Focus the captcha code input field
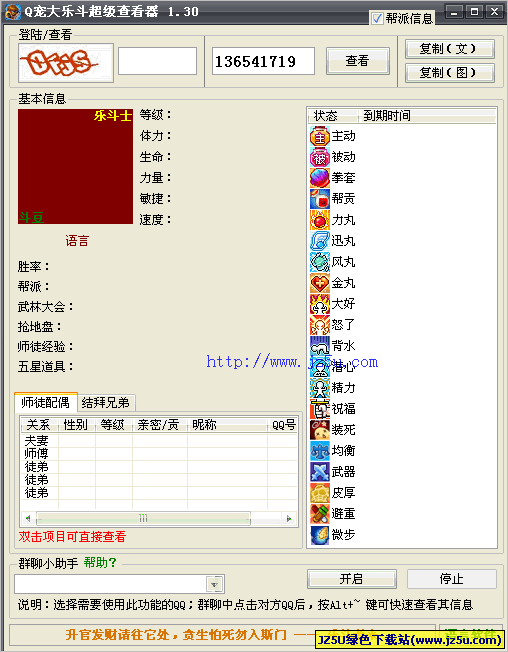The width and height of the screenshot is (508, 652). coord(157,61)
